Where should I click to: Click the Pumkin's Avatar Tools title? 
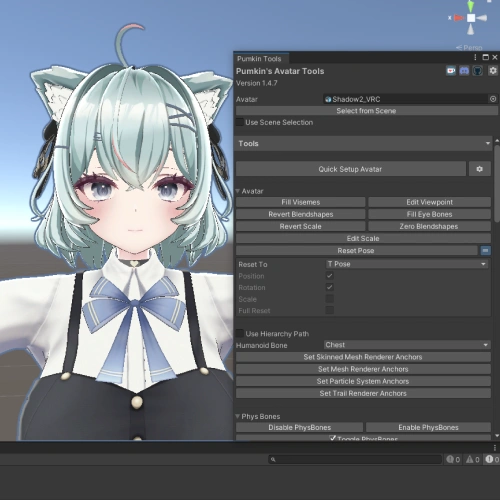(x=280, y=71)
